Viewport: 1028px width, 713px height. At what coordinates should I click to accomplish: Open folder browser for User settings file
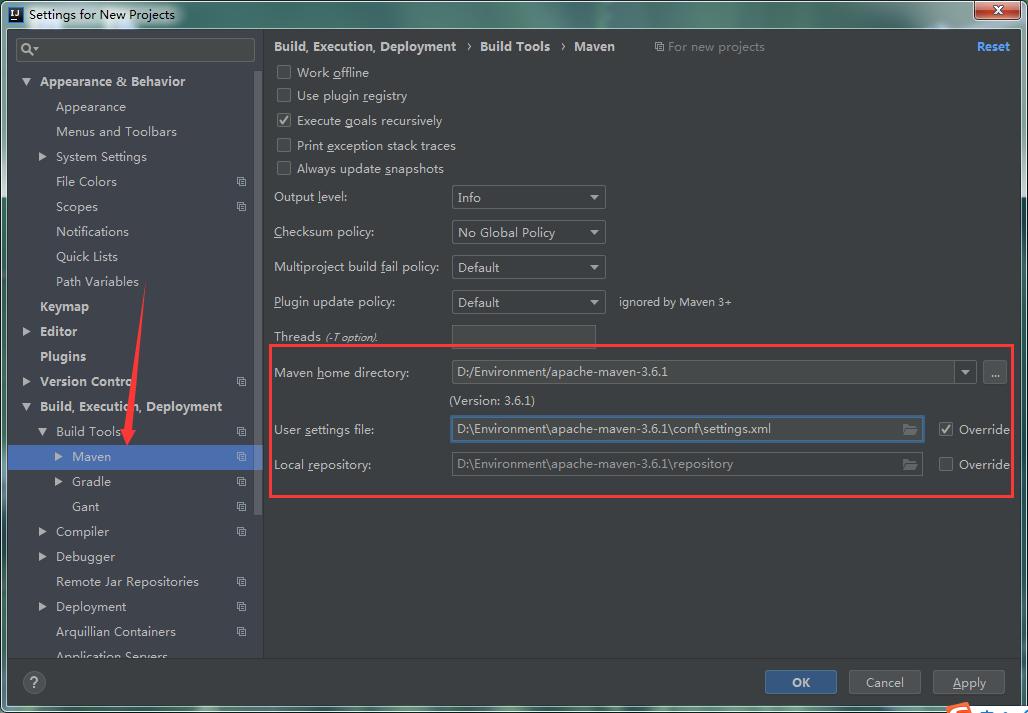point(909,429)
